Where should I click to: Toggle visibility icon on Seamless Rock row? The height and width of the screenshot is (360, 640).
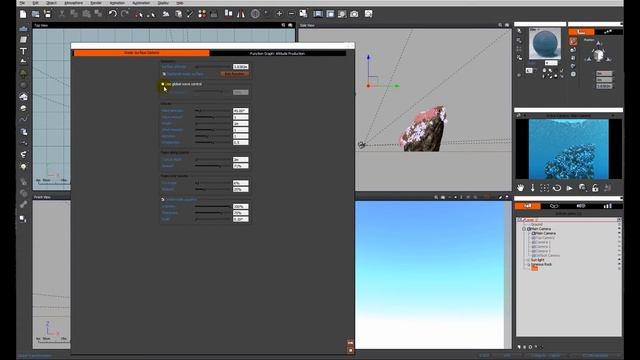619,264
